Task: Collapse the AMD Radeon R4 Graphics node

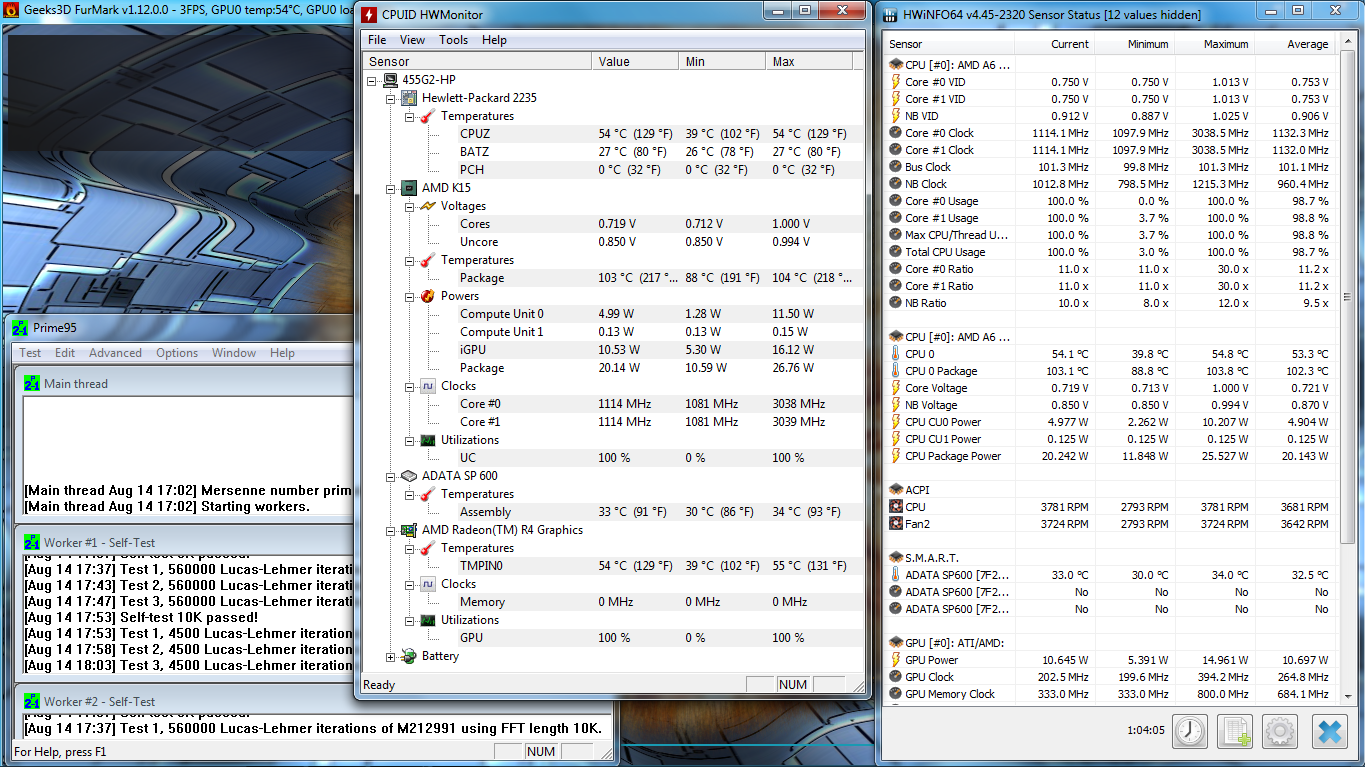Action: click(x=391, y=530)
